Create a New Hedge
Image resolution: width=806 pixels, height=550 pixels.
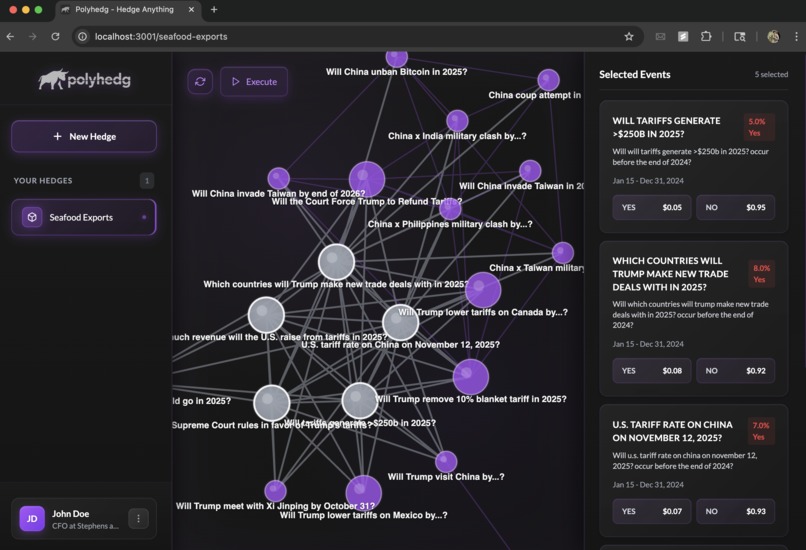pyautogui.click(x=84, y=136)
